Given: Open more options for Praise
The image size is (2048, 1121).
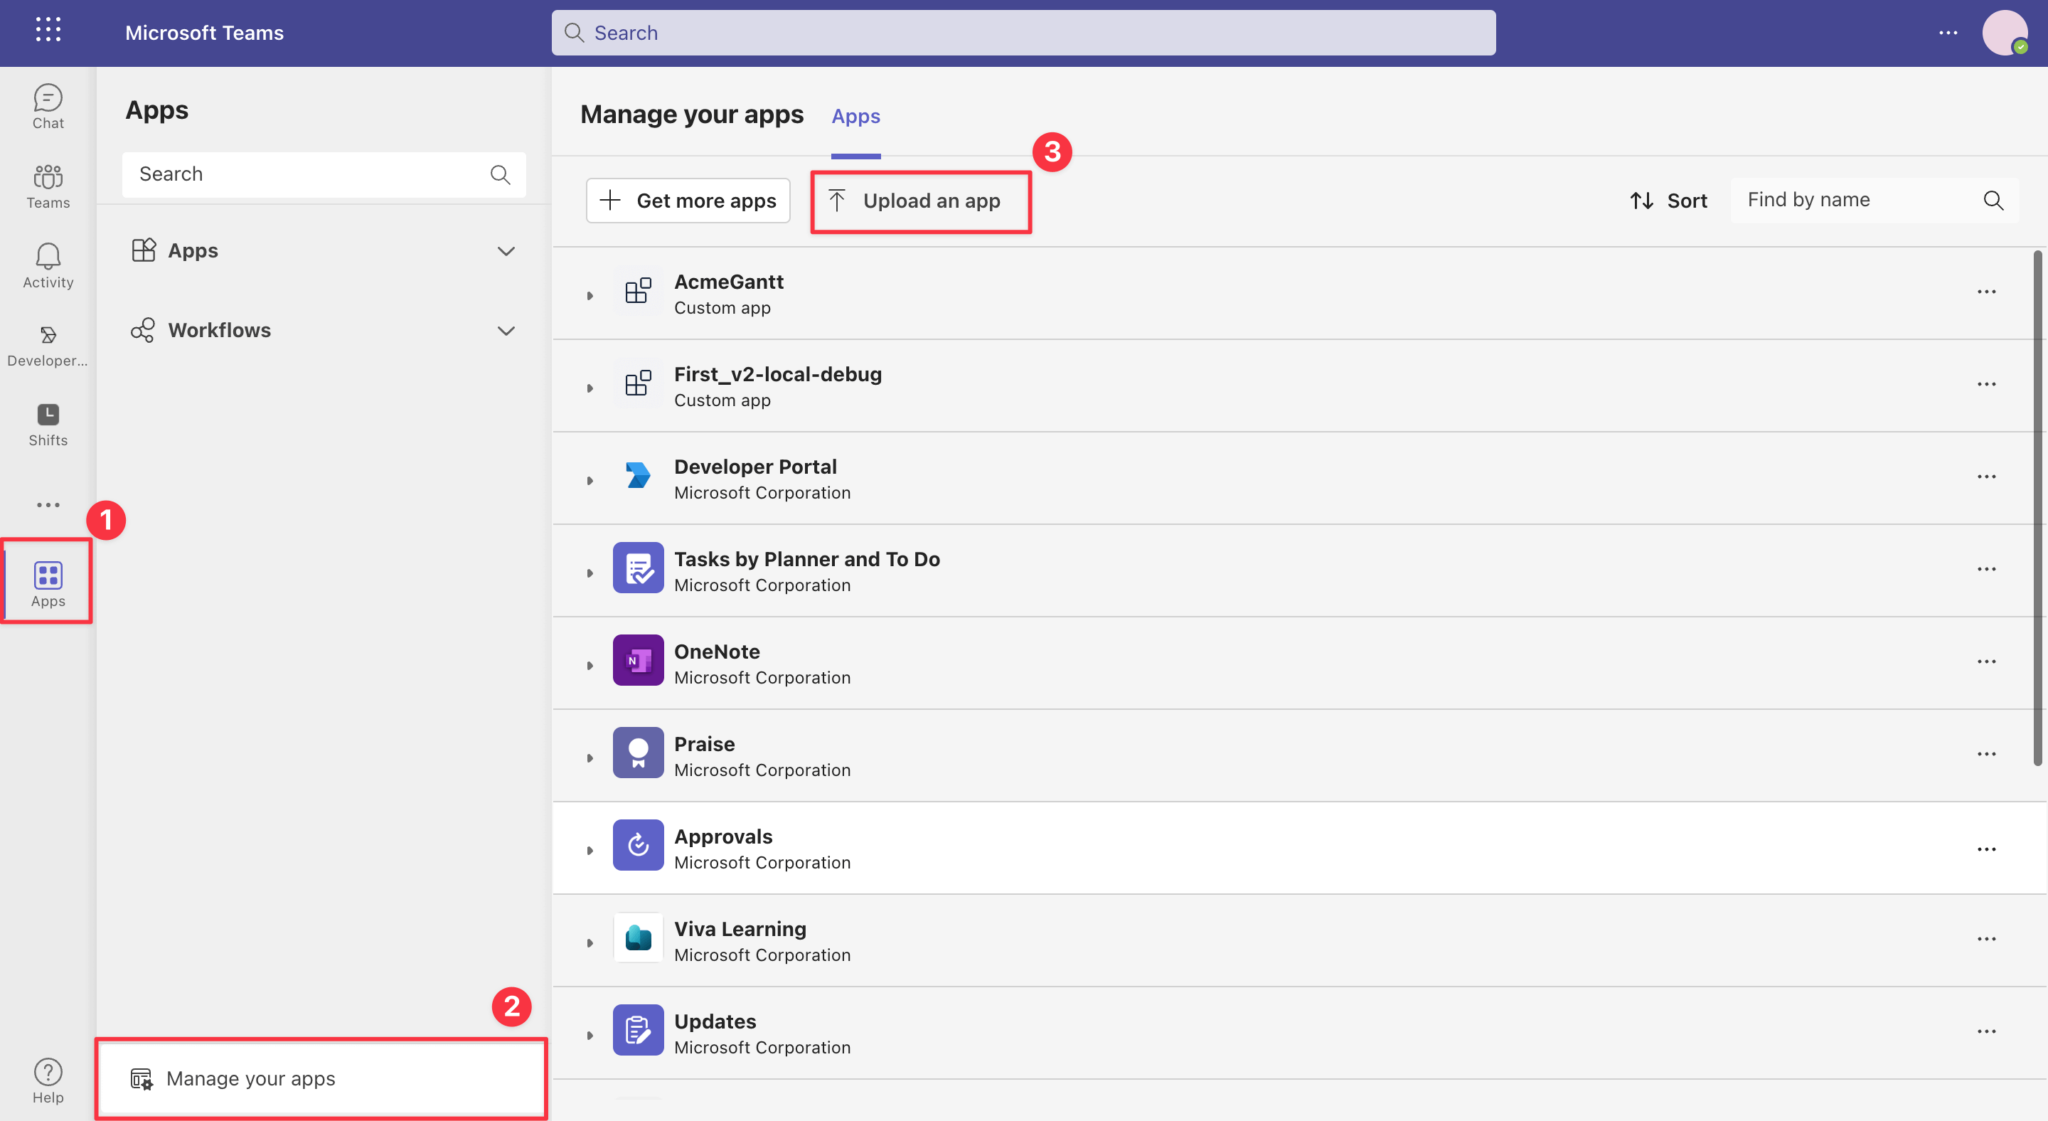Looking at the screenshot, I should point(1986,754).
